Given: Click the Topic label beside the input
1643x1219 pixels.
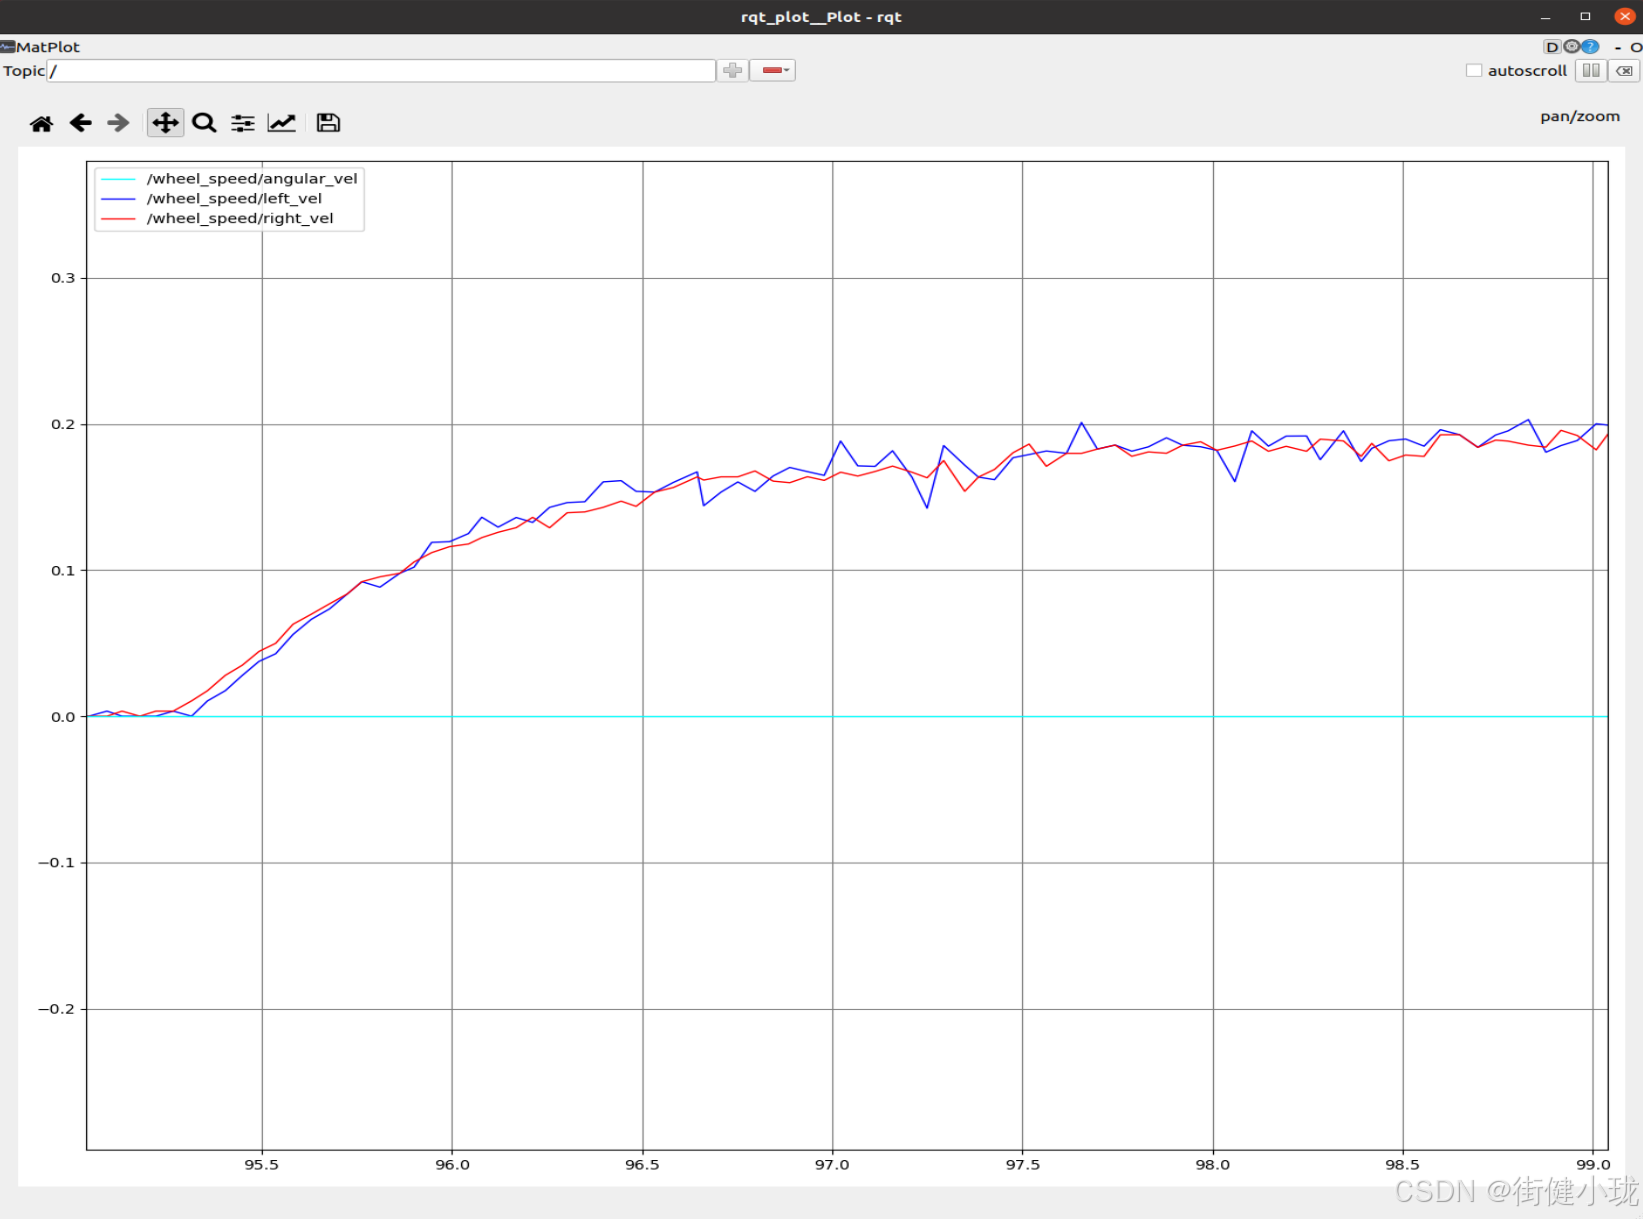Looking at the screenshot, I should click(24, 71).
